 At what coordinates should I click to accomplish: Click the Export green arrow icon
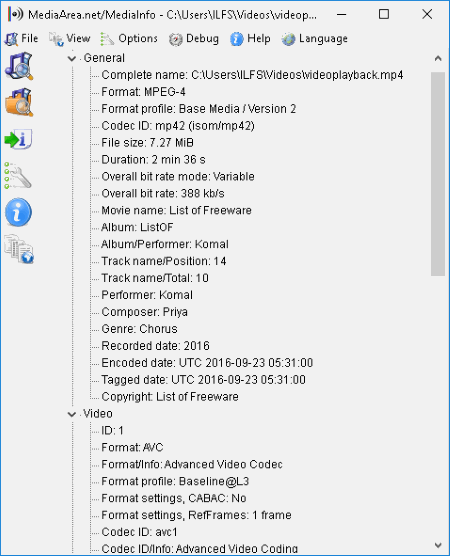pos(18,139)
